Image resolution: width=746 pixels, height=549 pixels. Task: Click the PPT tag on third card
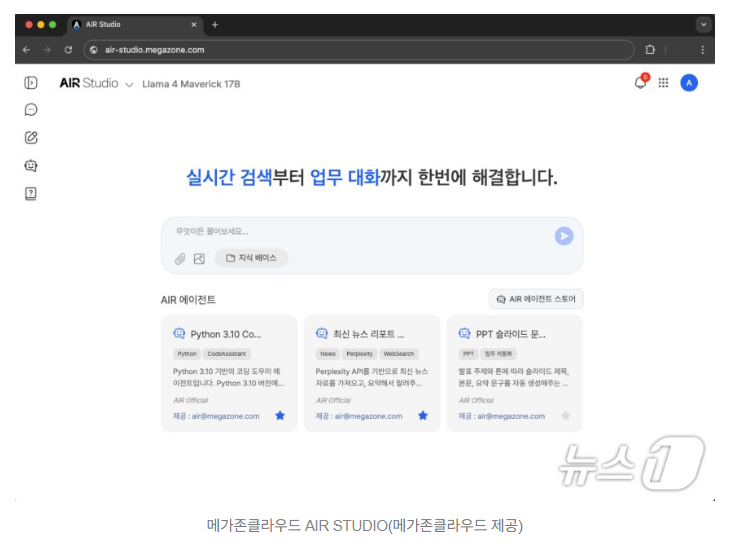[469, 354]
